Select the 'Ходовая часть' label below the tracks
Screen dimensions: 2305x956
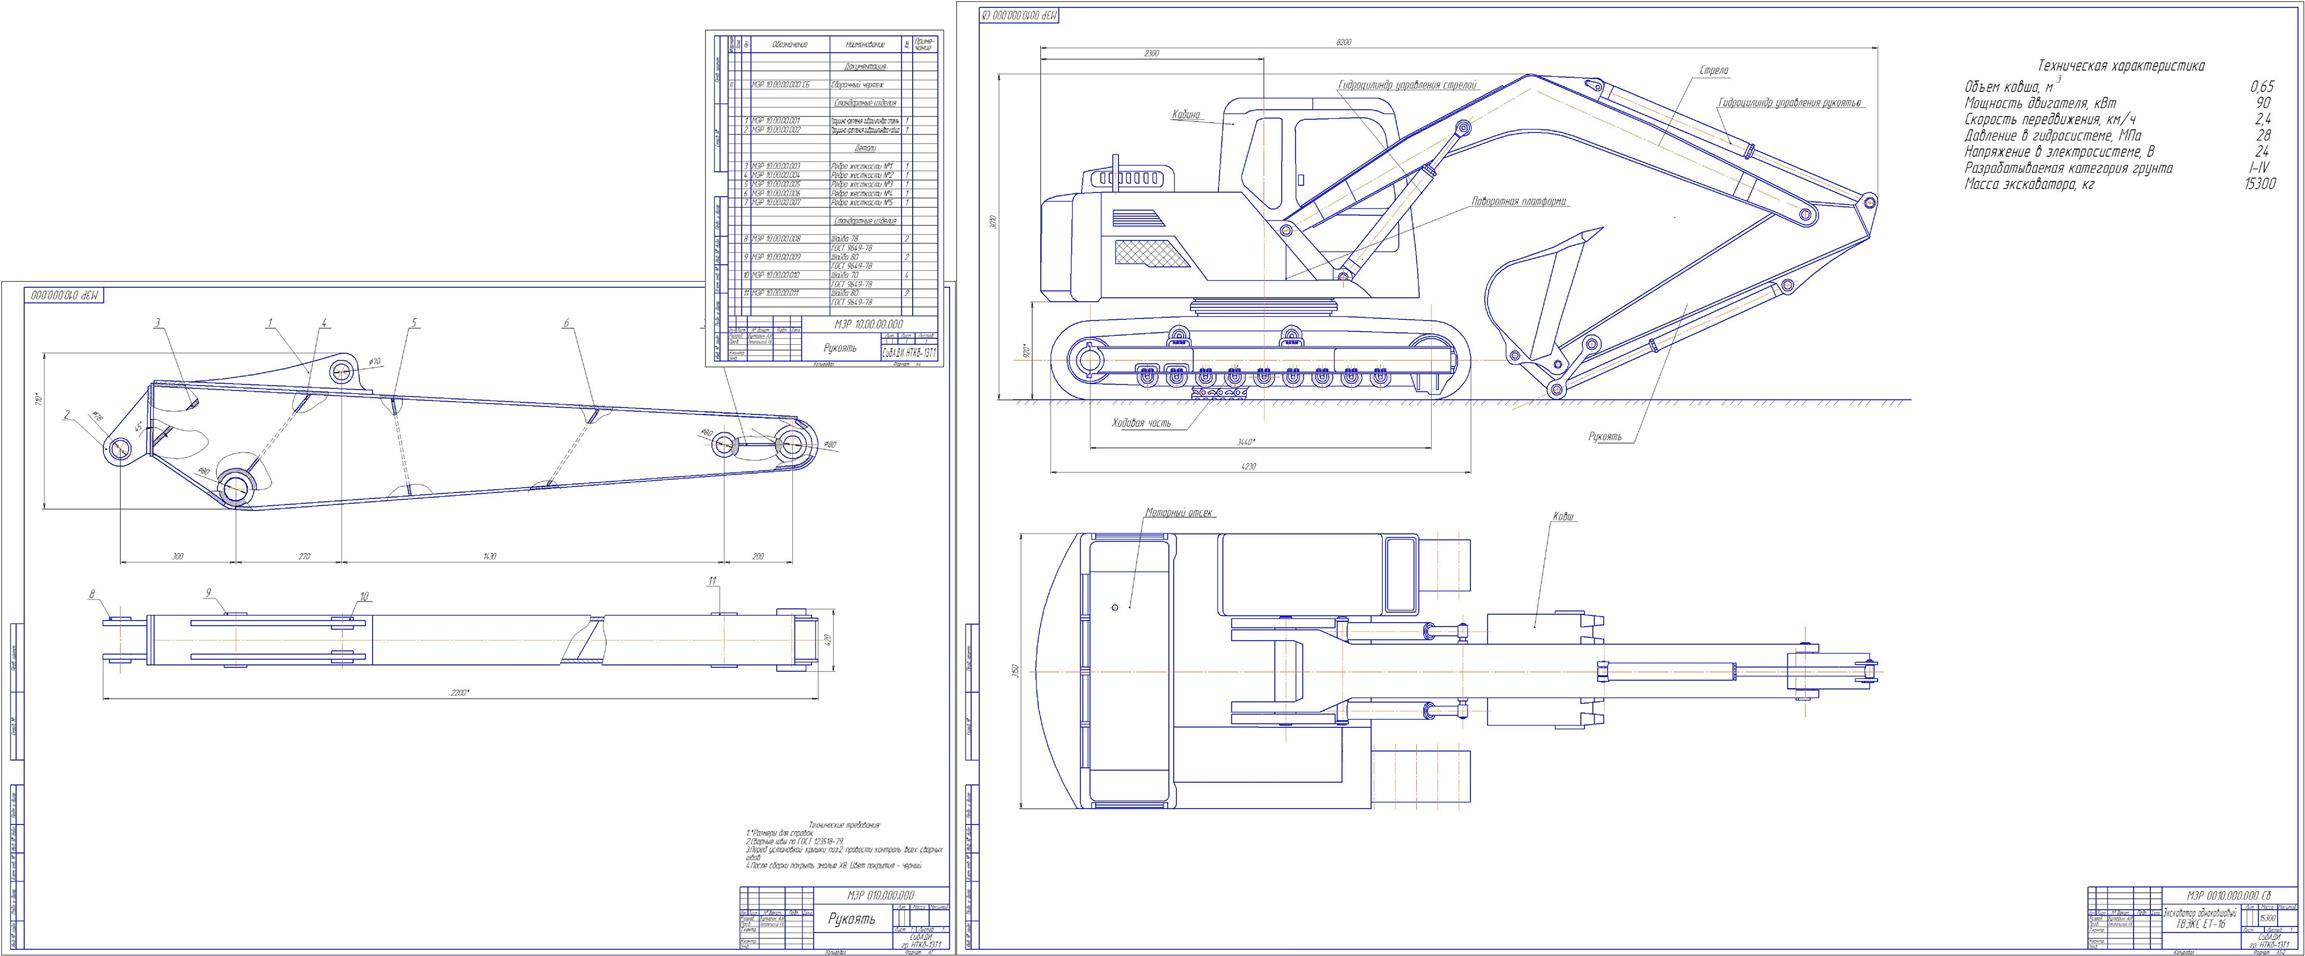(1141, 423)
